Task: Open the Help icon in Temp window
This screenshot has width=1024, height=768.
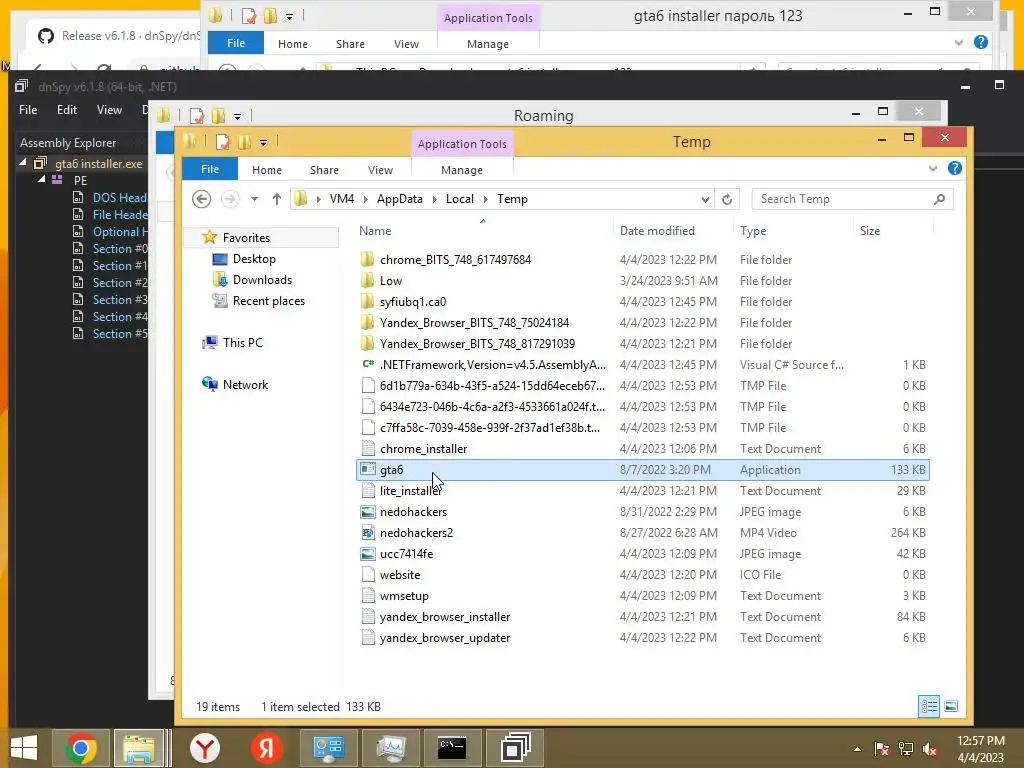Action: click(x=954, y=168)
